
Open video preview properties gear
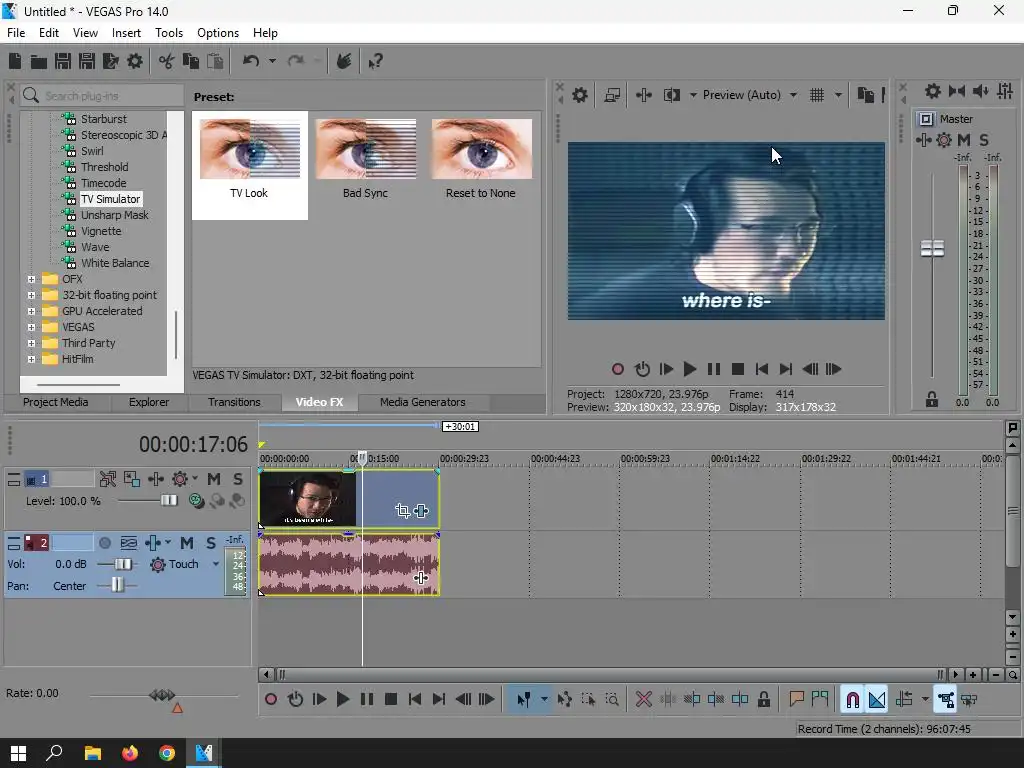(579, 95)
